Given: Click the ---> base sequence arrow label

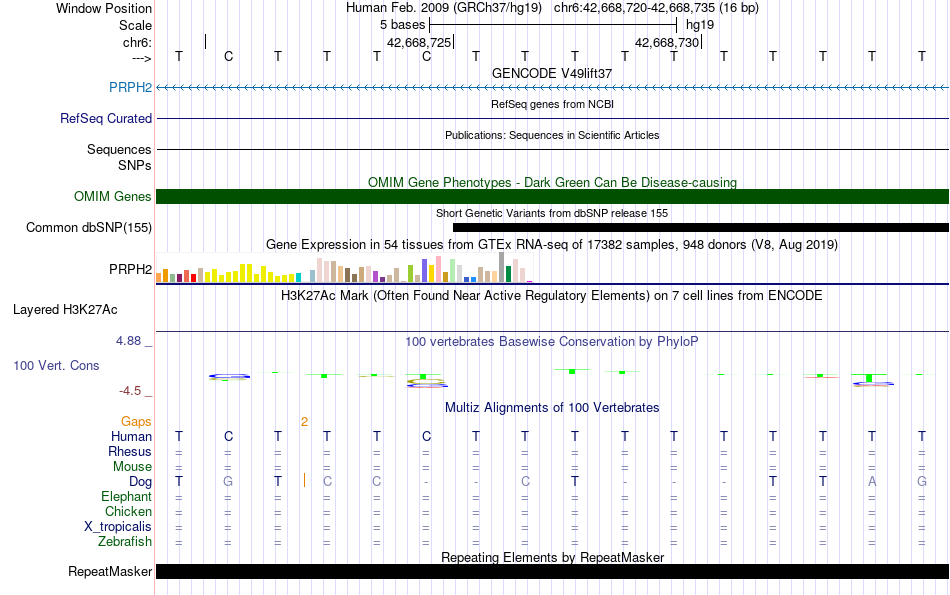Looking at the screenshot, I should point(141,58).
